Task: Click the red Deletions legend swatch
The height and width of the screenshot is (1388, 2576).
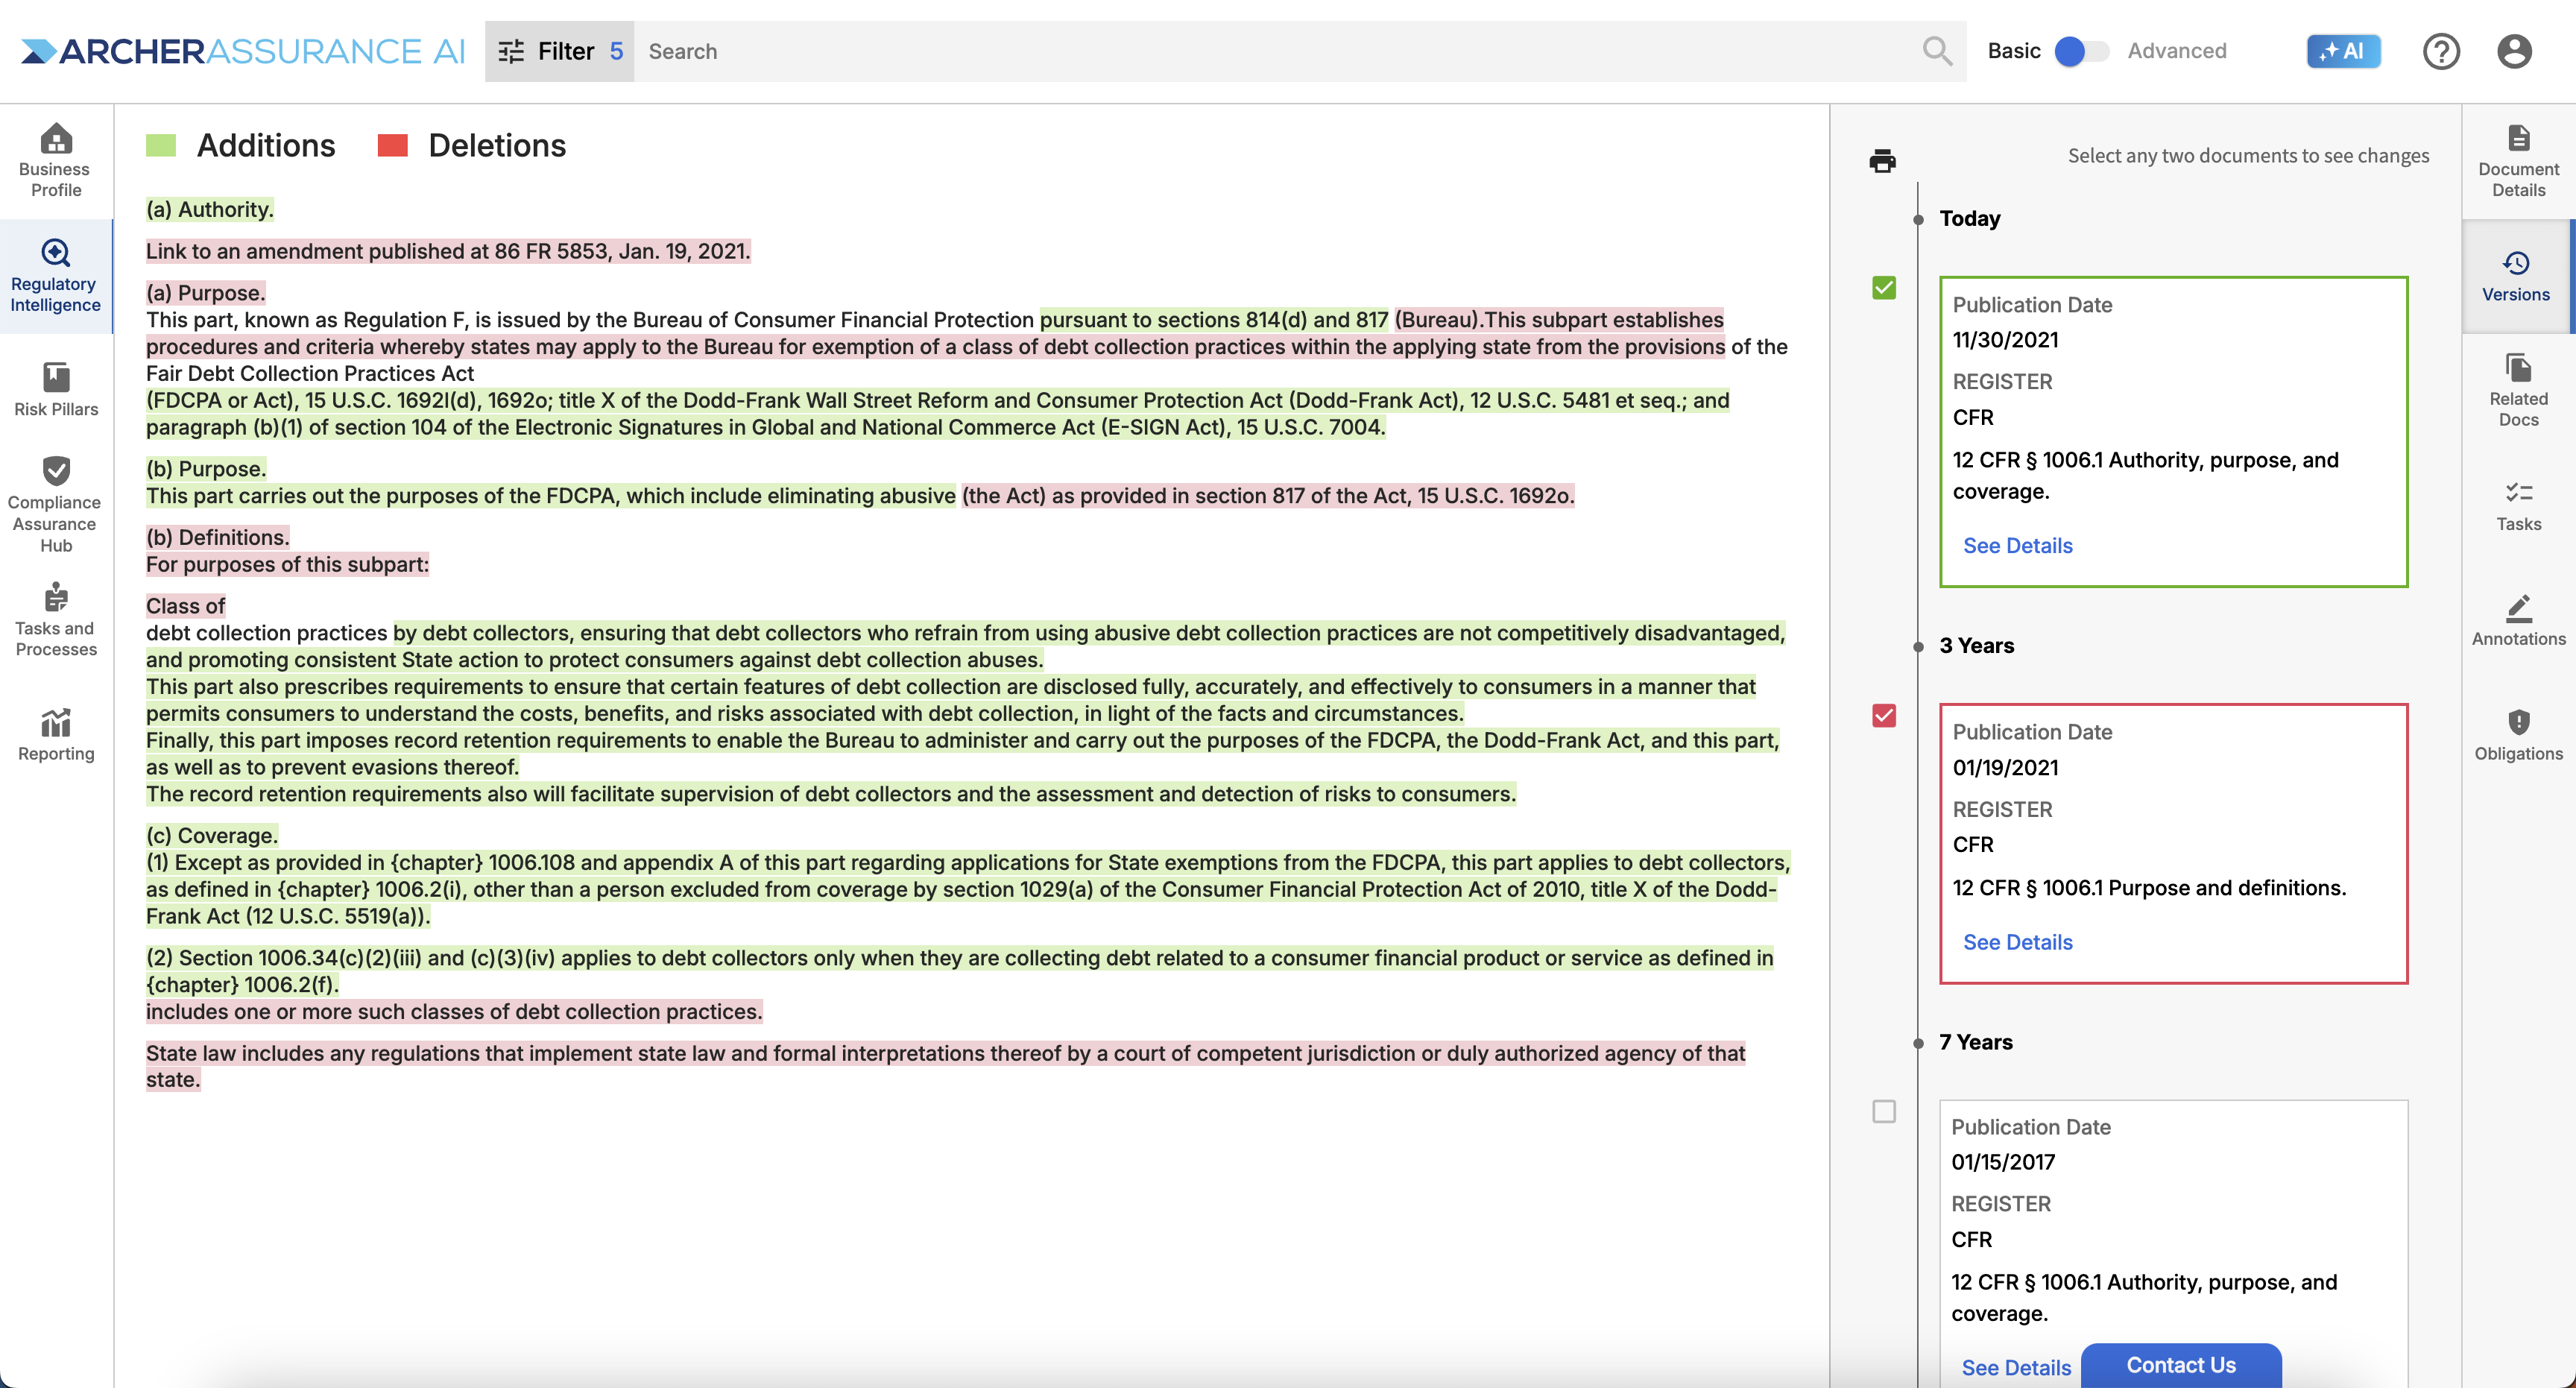Action: pyautogui.click(x=392, y=146)
